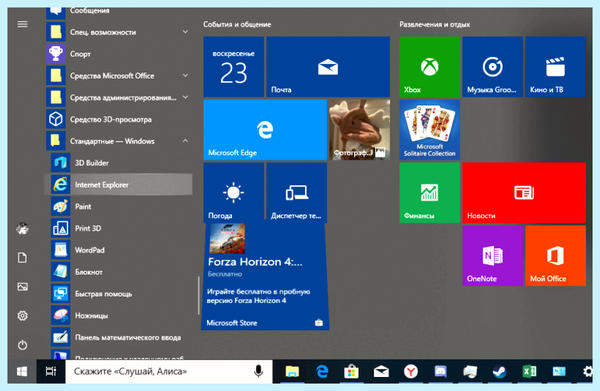
Task: Open the Почта mail tile
Action: point(328,67)
